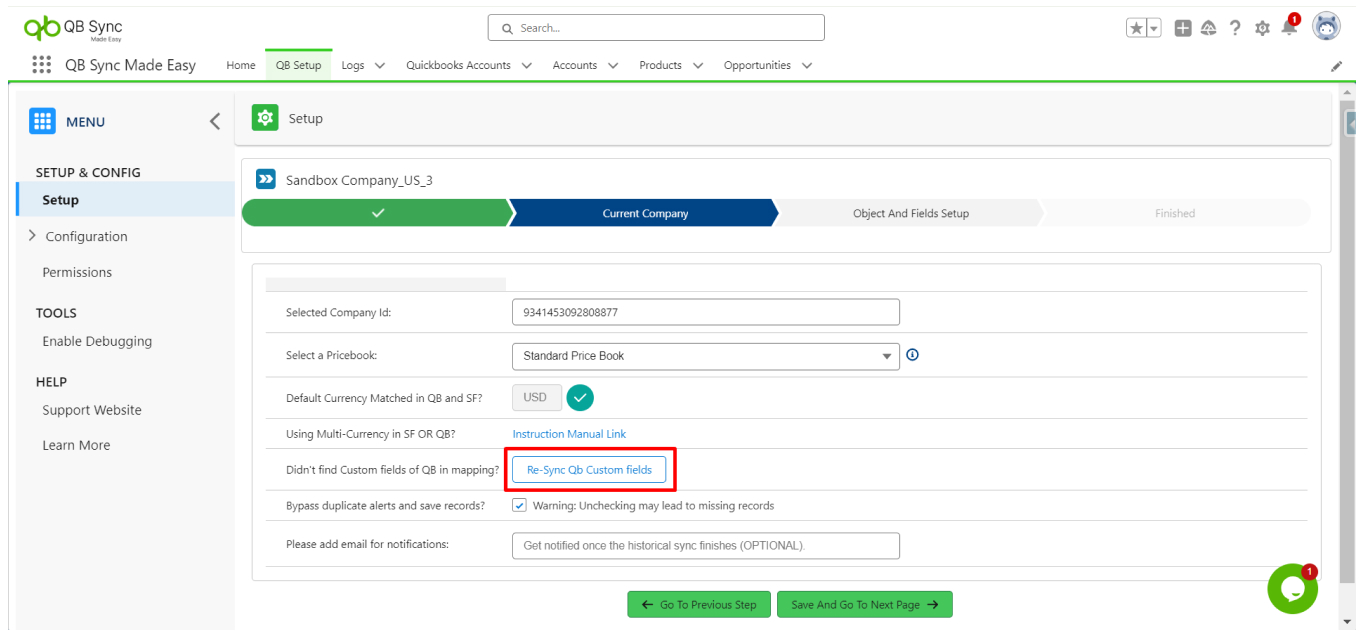Expand the Logs tab dropdown arrow
Screen dimensions: 1365x637
point(380,66)
